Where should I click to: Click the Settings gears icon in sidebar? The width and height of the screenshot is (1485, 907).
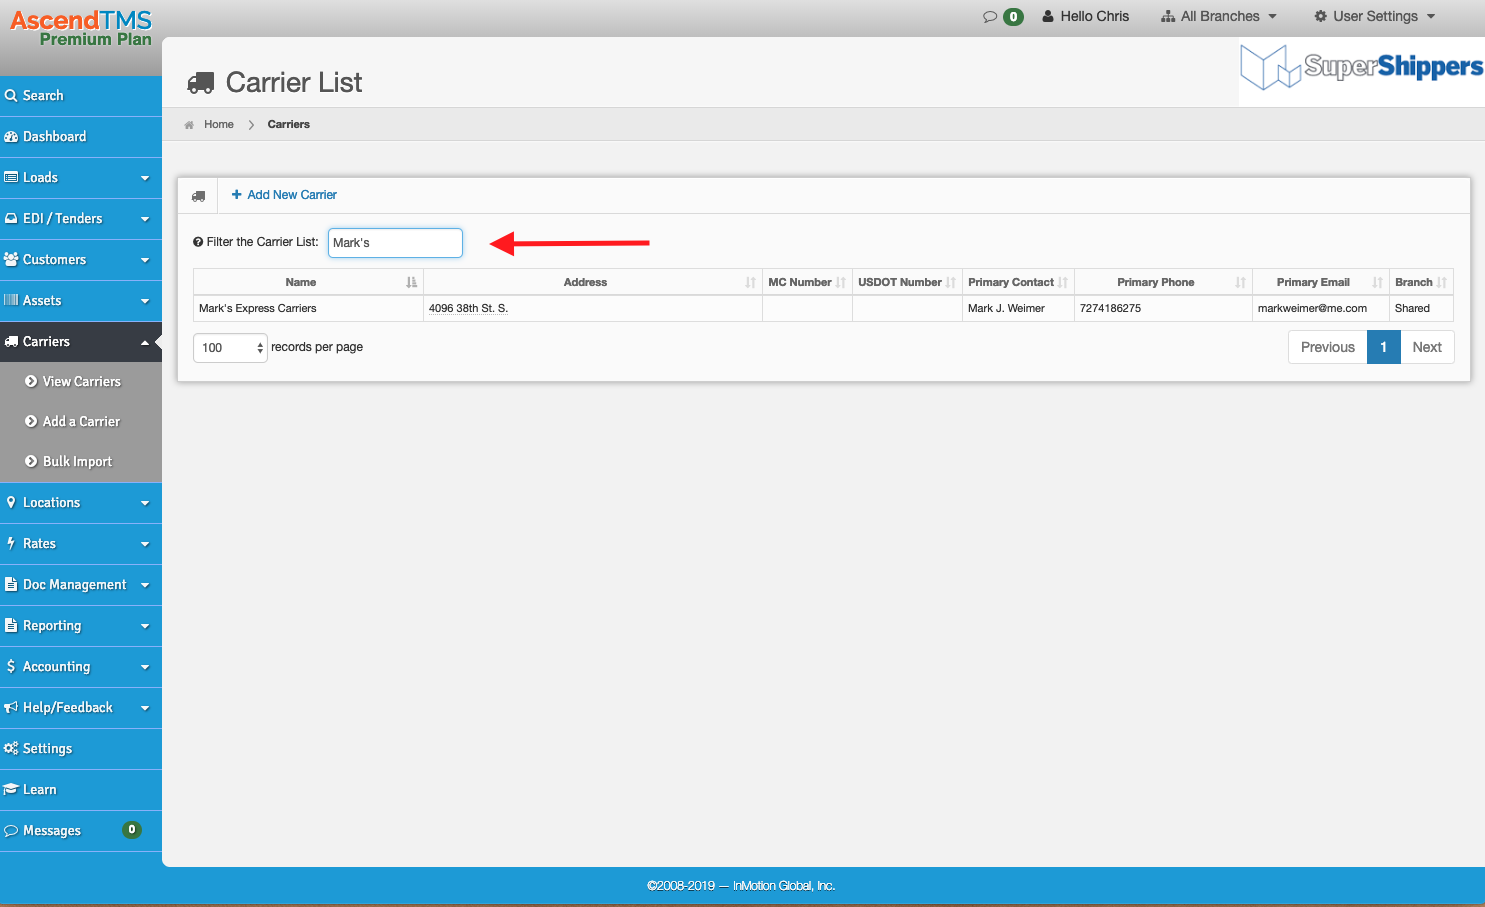pos(11,749)
